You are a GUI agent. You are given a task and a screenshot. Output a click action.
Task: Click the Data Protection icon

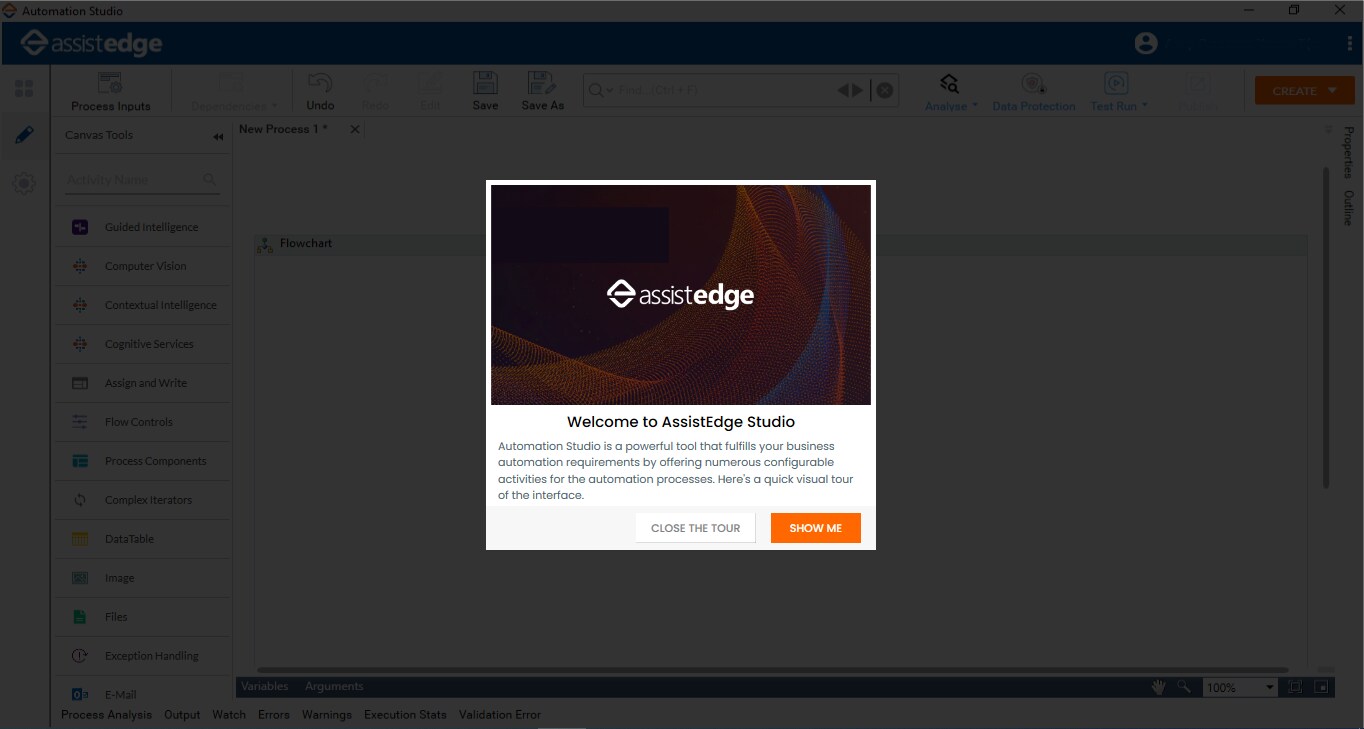[1034, 91]
